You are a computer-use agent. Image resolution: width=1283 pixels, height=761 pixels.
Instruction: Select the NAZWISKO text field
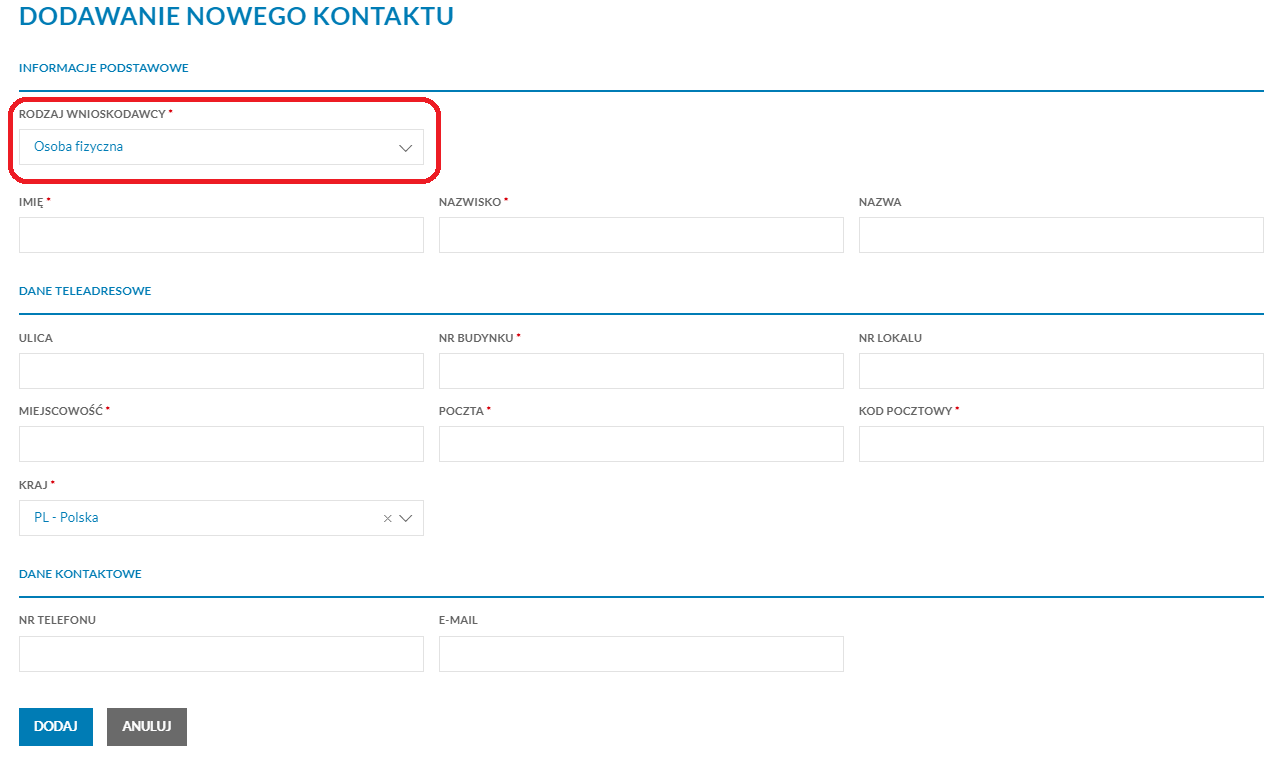640,234
